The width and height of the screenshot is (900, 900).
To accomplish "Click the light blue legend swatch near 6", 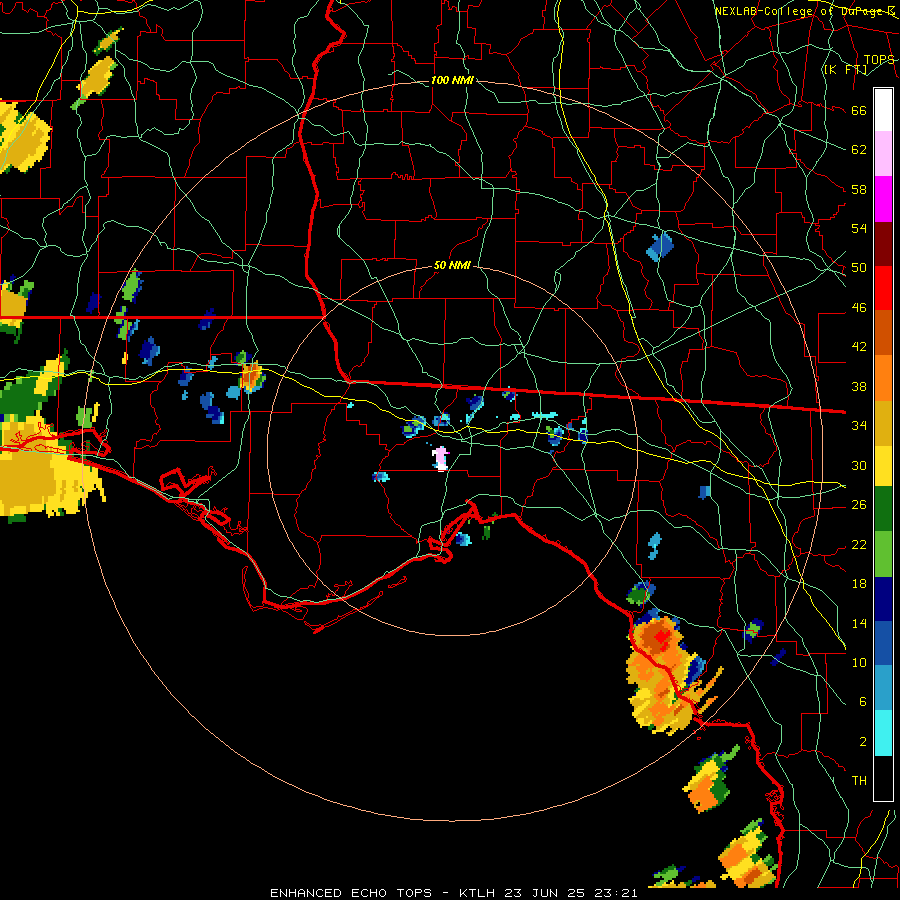I will pyautogui.click(x=883, y=688).
